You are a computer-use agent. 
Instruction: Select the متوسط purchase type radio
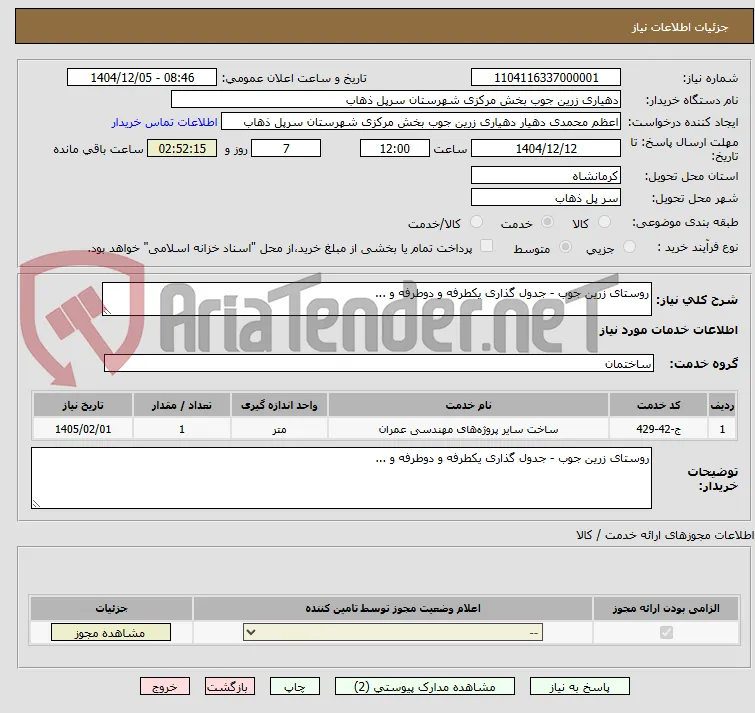click(565, 247)
